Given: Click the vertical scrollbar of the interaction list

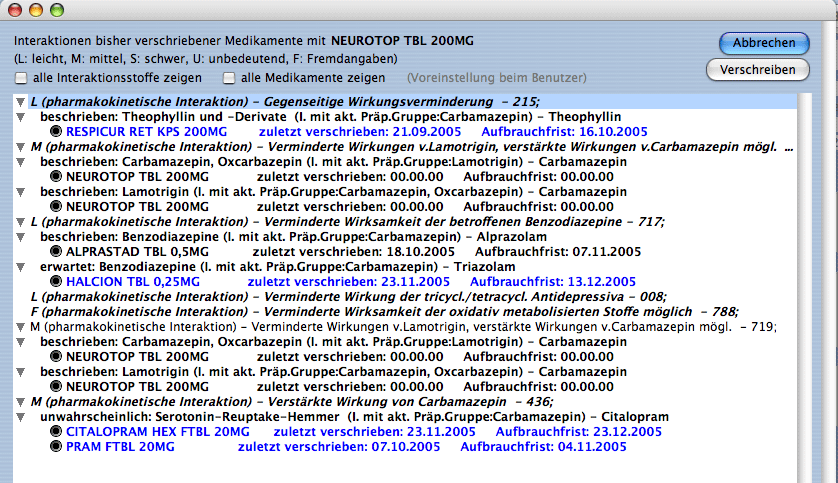Looking at the screenshot, I should (804, 289).
